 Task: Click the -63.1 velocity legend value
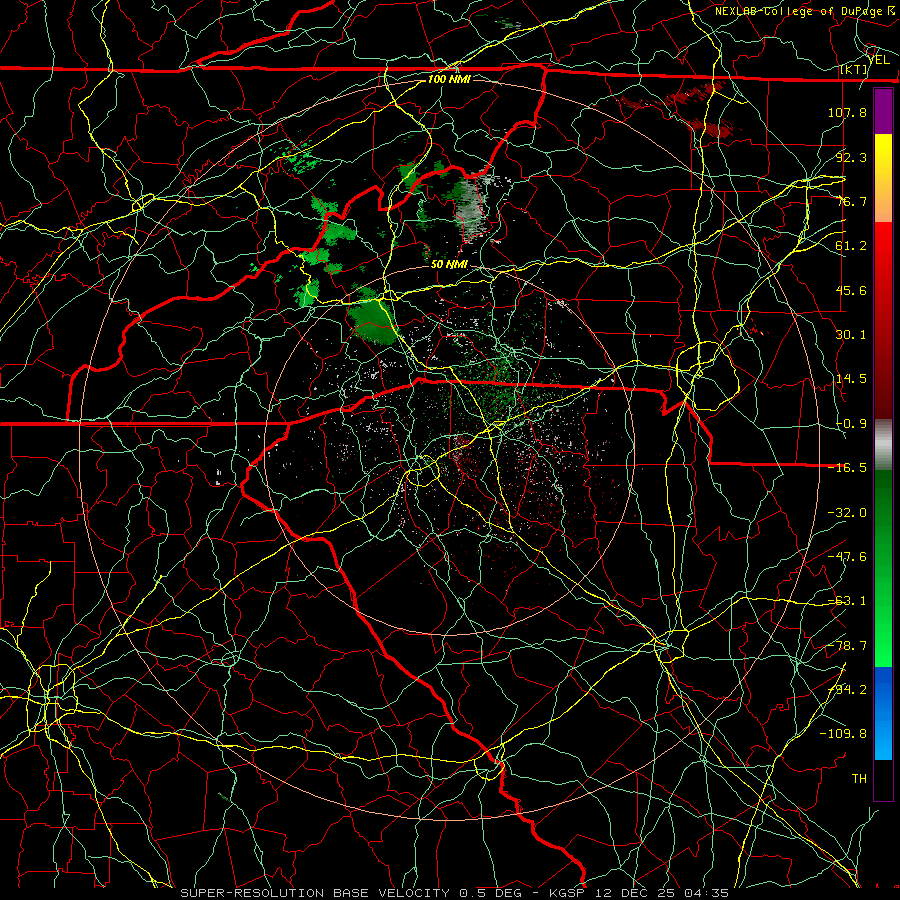tap(847, 601)
